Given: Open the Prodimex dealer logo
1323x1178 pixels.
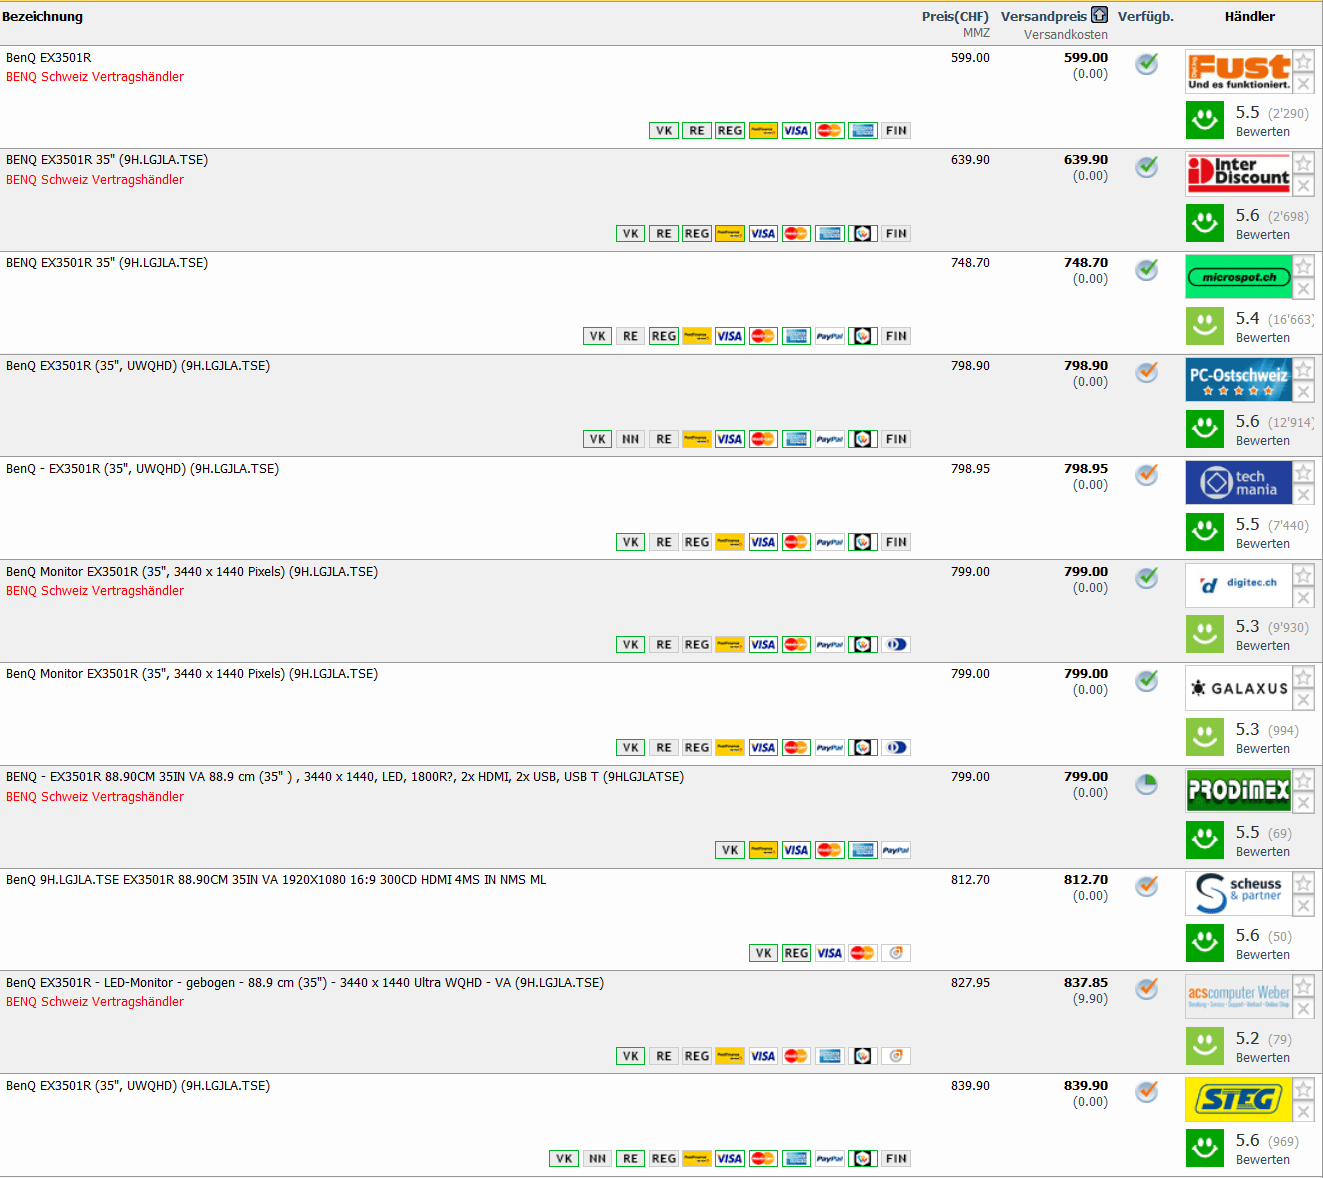Looking at the screenshot, I should (x=1238, y=791).
